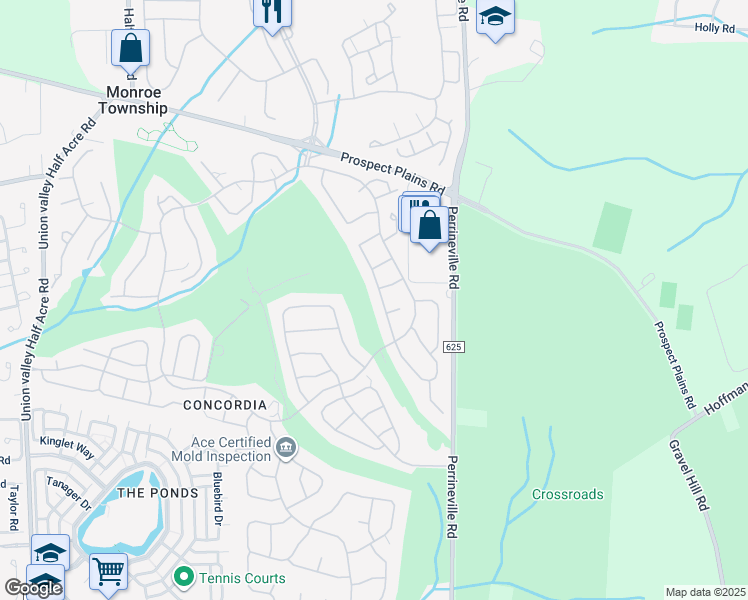Select the shopping cart marker near The Ponds

(109, 575)
